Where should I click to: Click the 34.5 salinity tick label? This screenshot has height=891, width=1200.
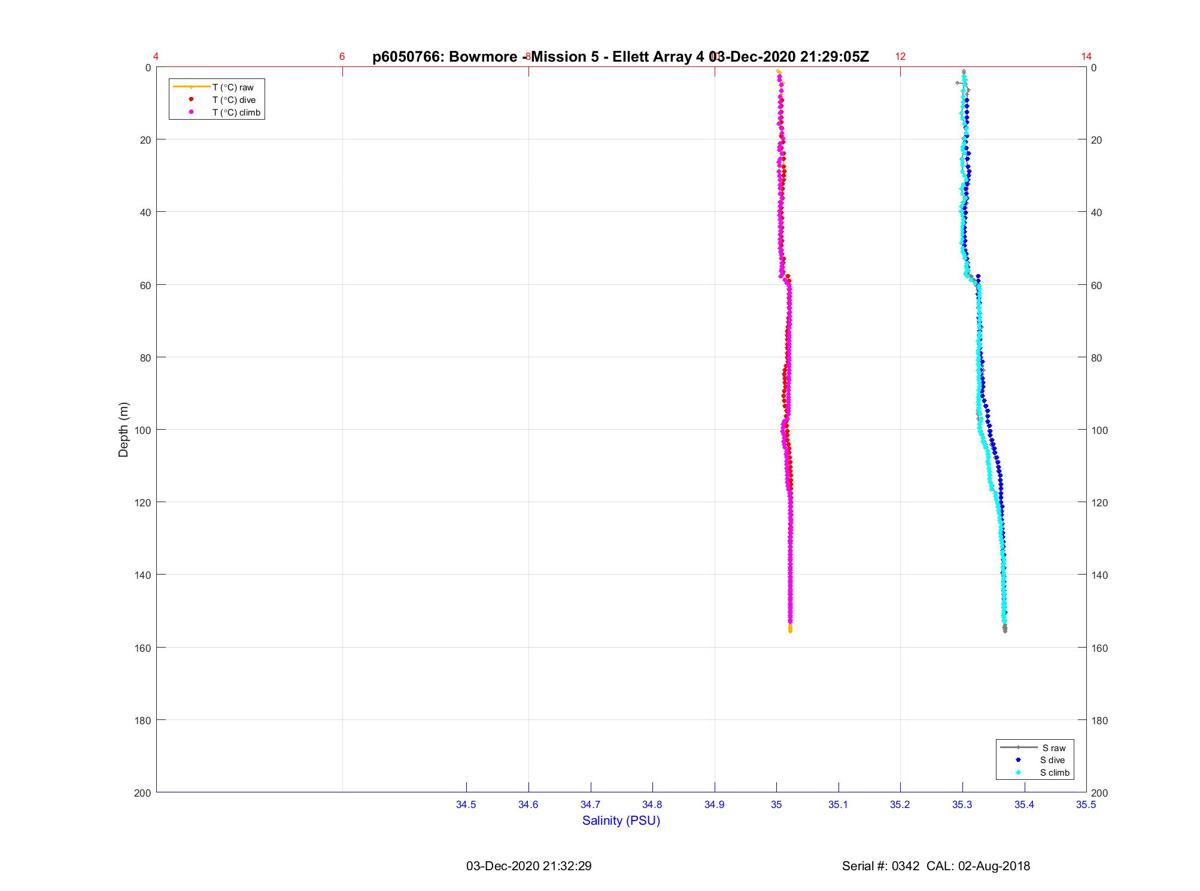point(466,804)
